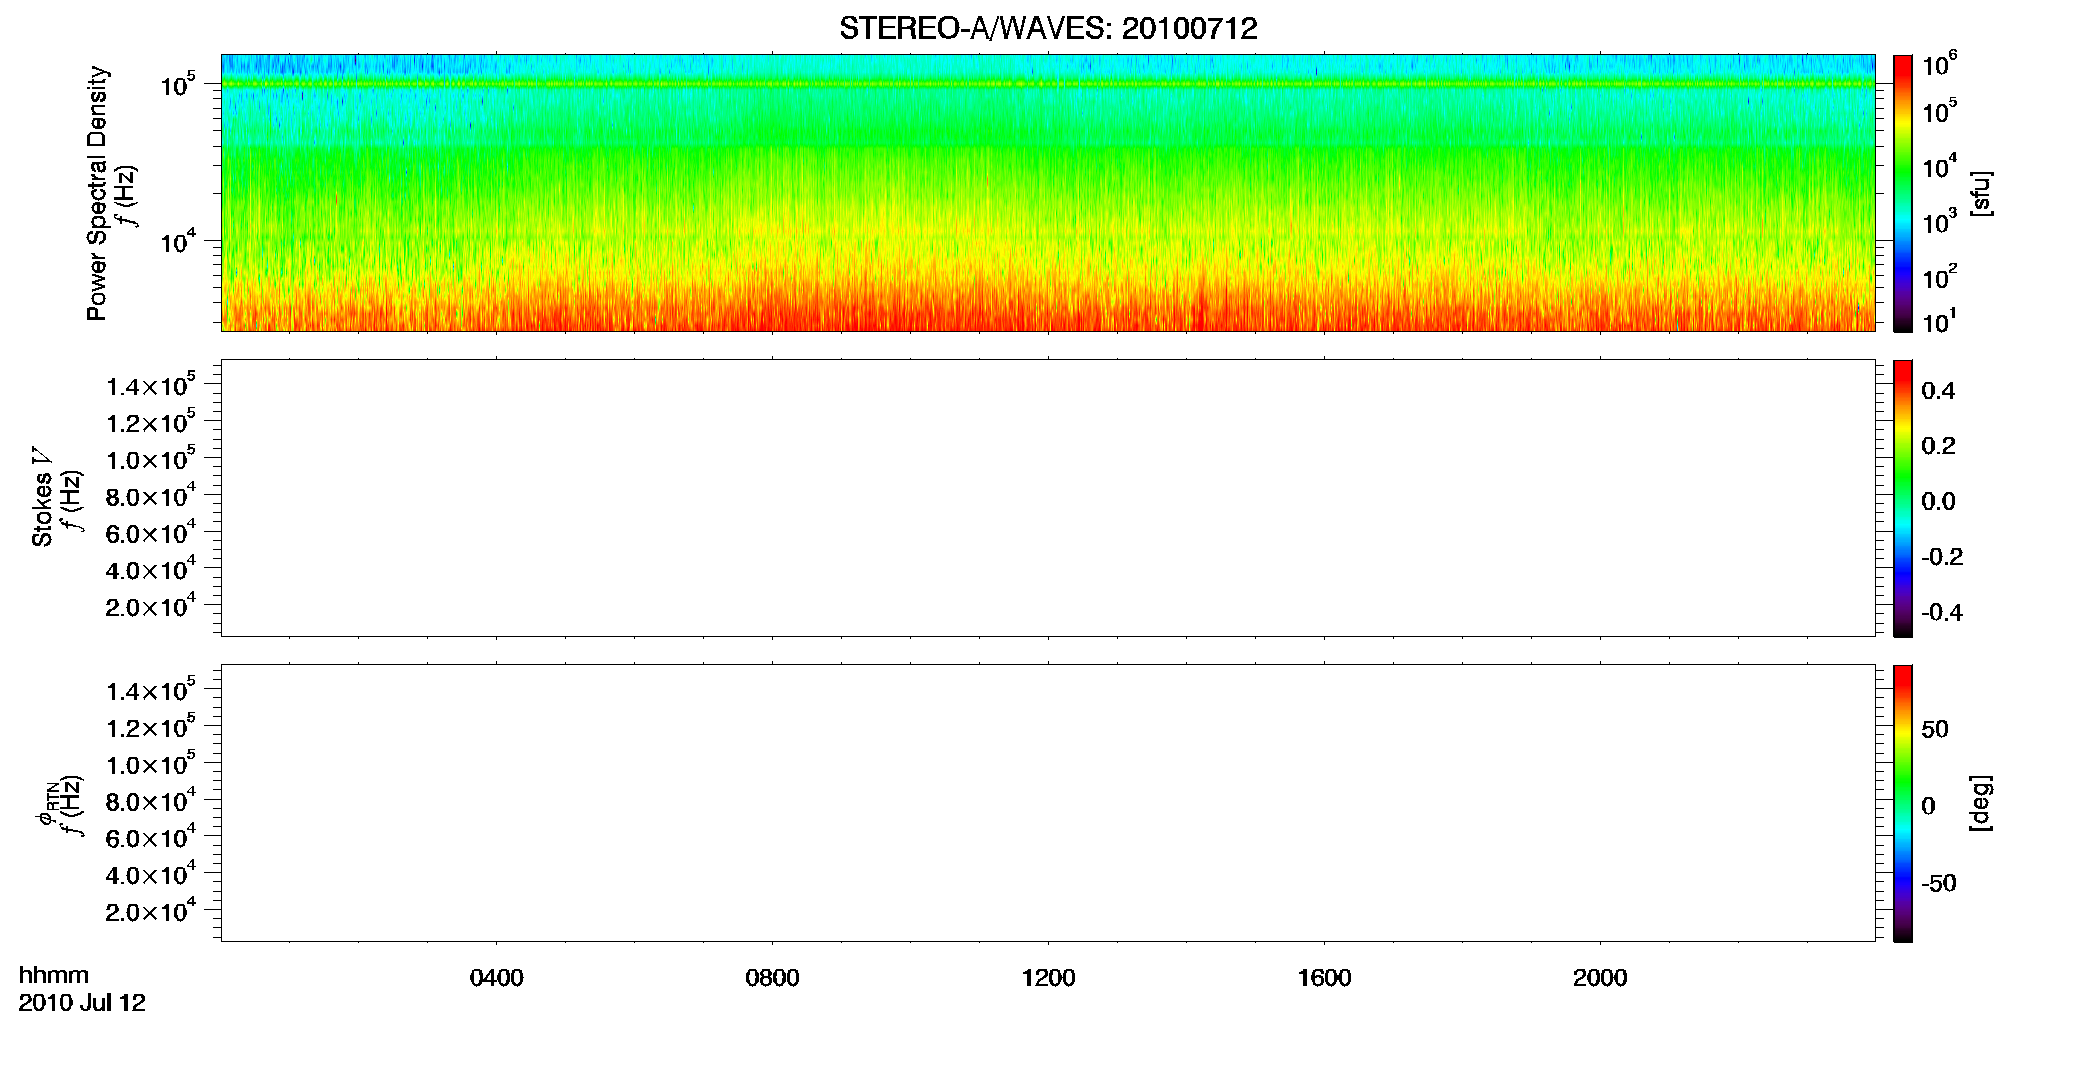The width and height of the screenshot is (2096, 1080).
Task: Click the 10^6 value on sfu colorbar
Action: [1940, 65]
